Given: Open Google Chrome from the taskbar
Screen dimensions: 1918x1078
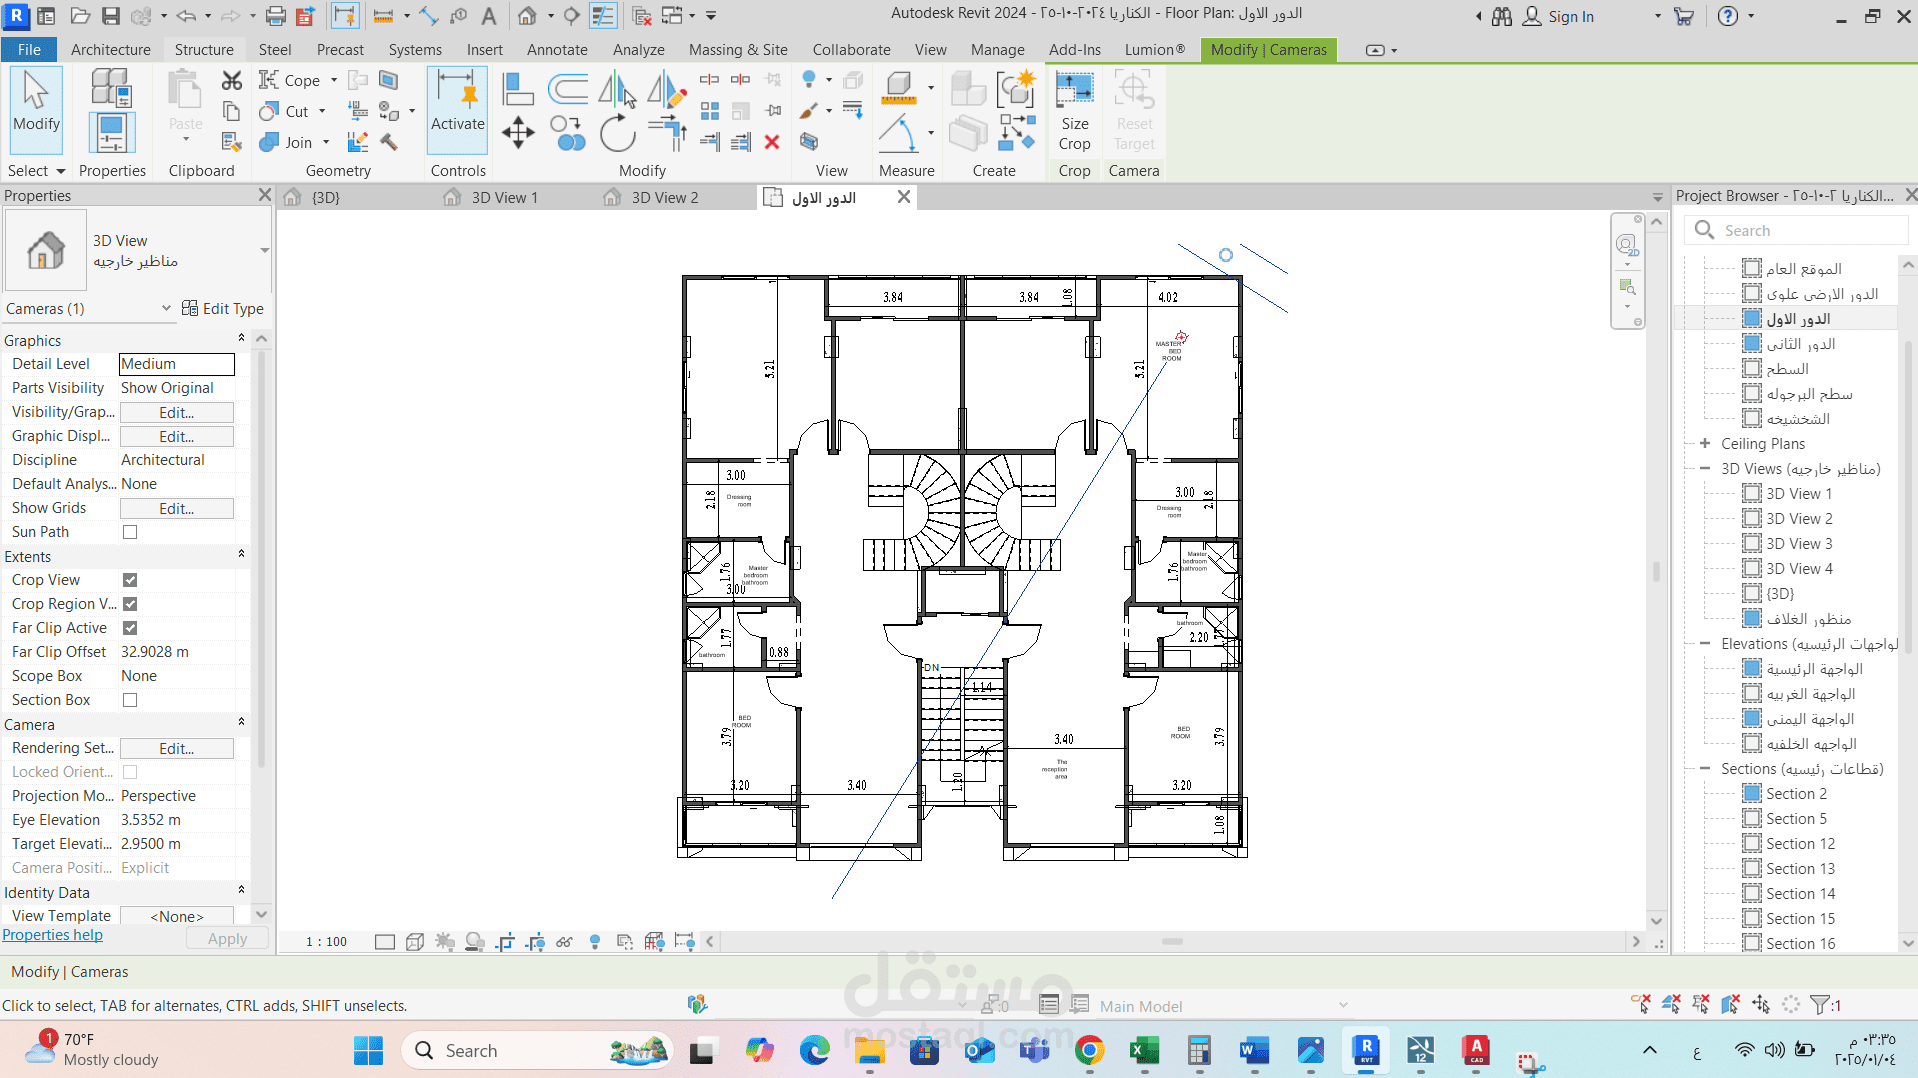Looking at the screenshot, I should pos(1089,1050).
